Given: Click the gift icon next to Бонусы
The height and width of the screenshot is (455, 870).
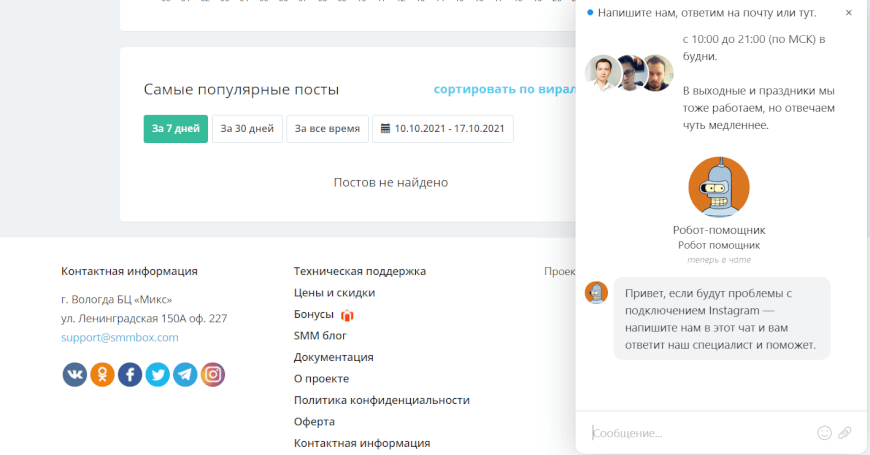Looking at the screenshot, I should [347, 315].
